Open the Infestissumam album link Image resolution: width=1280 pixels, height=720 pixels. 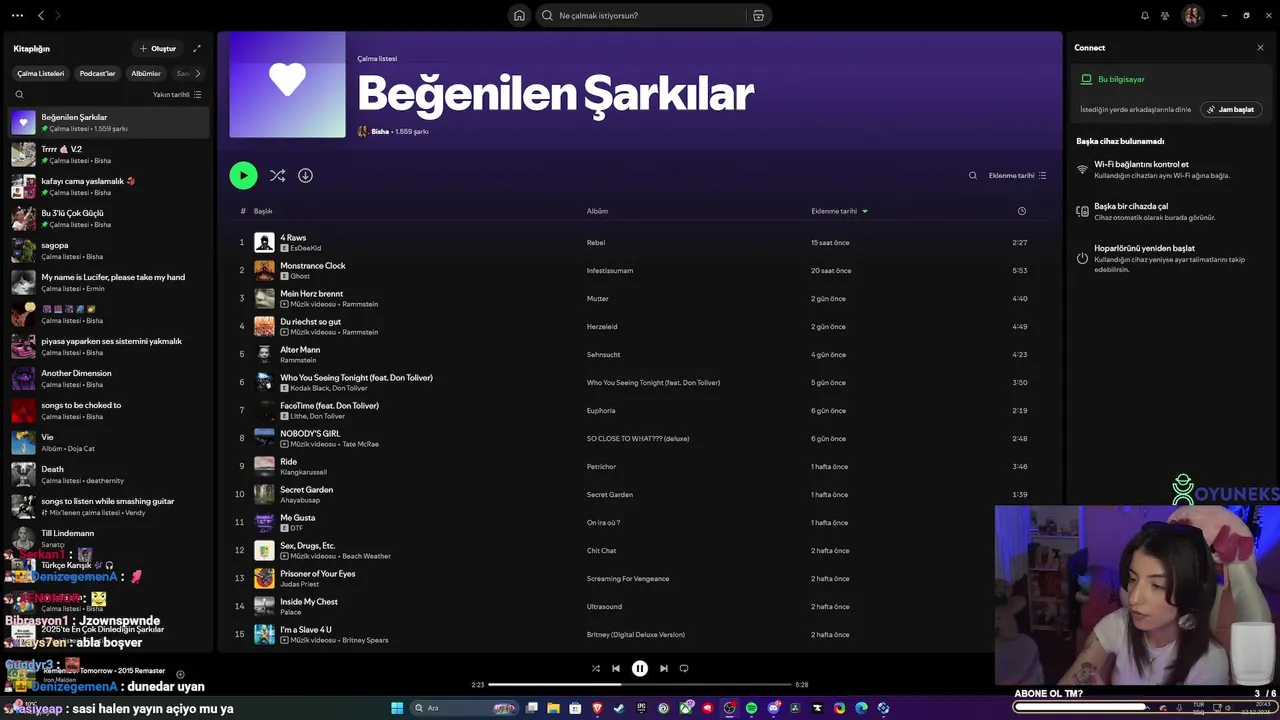pos(609,270)
